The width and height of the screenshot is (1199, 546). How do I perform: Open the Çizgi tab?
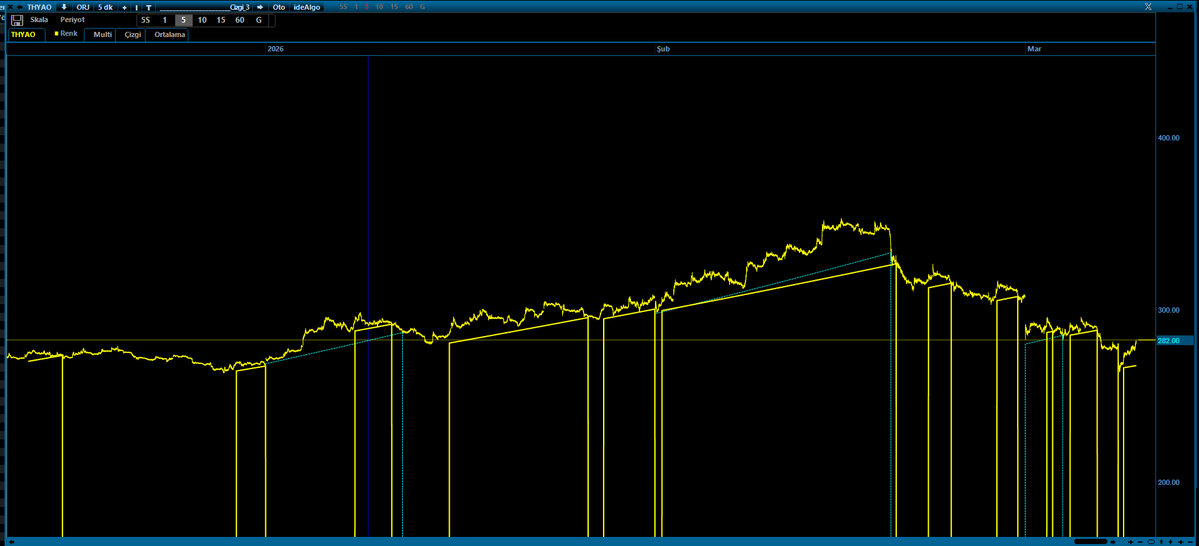[x=132, y=34]
